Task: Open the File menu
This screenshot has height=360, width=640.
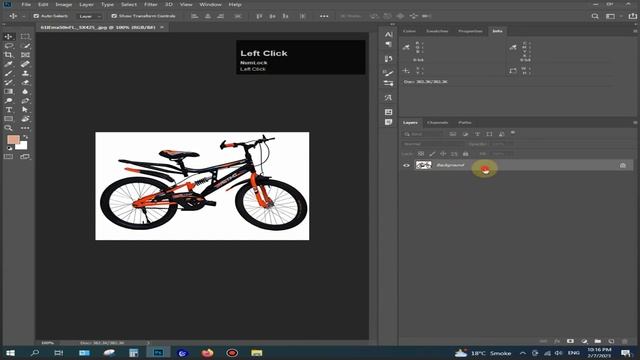Action: [26, 4]
